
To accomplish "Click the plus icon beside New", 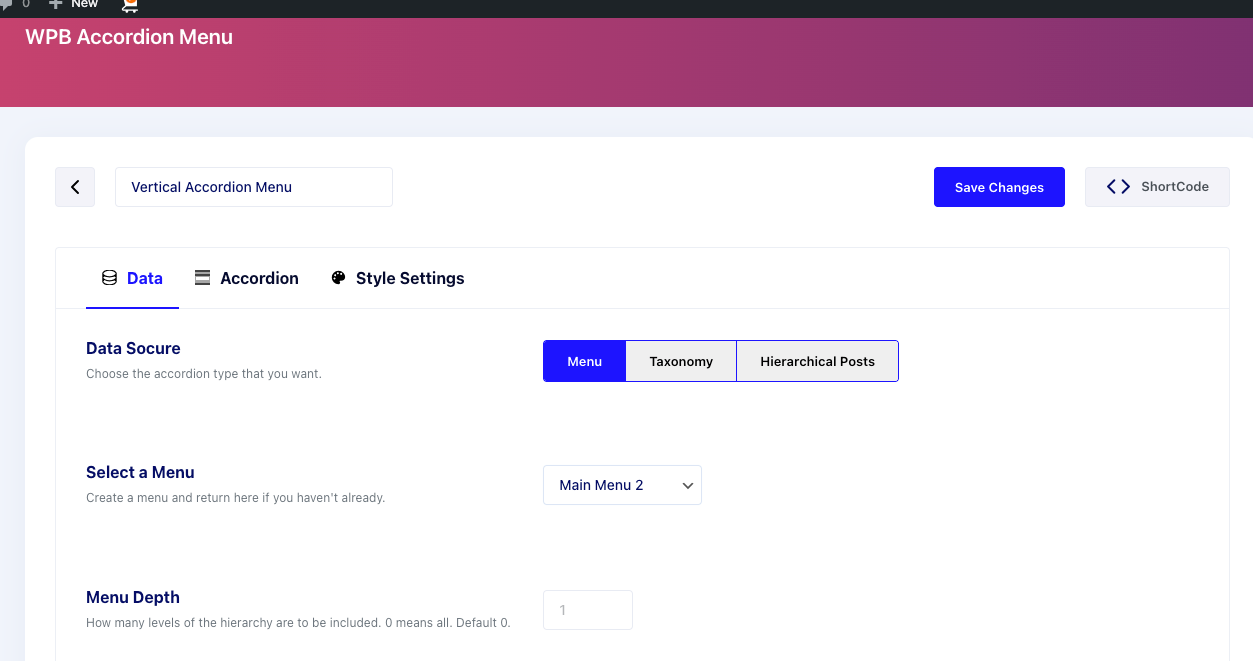I will [x=56, y=4].
